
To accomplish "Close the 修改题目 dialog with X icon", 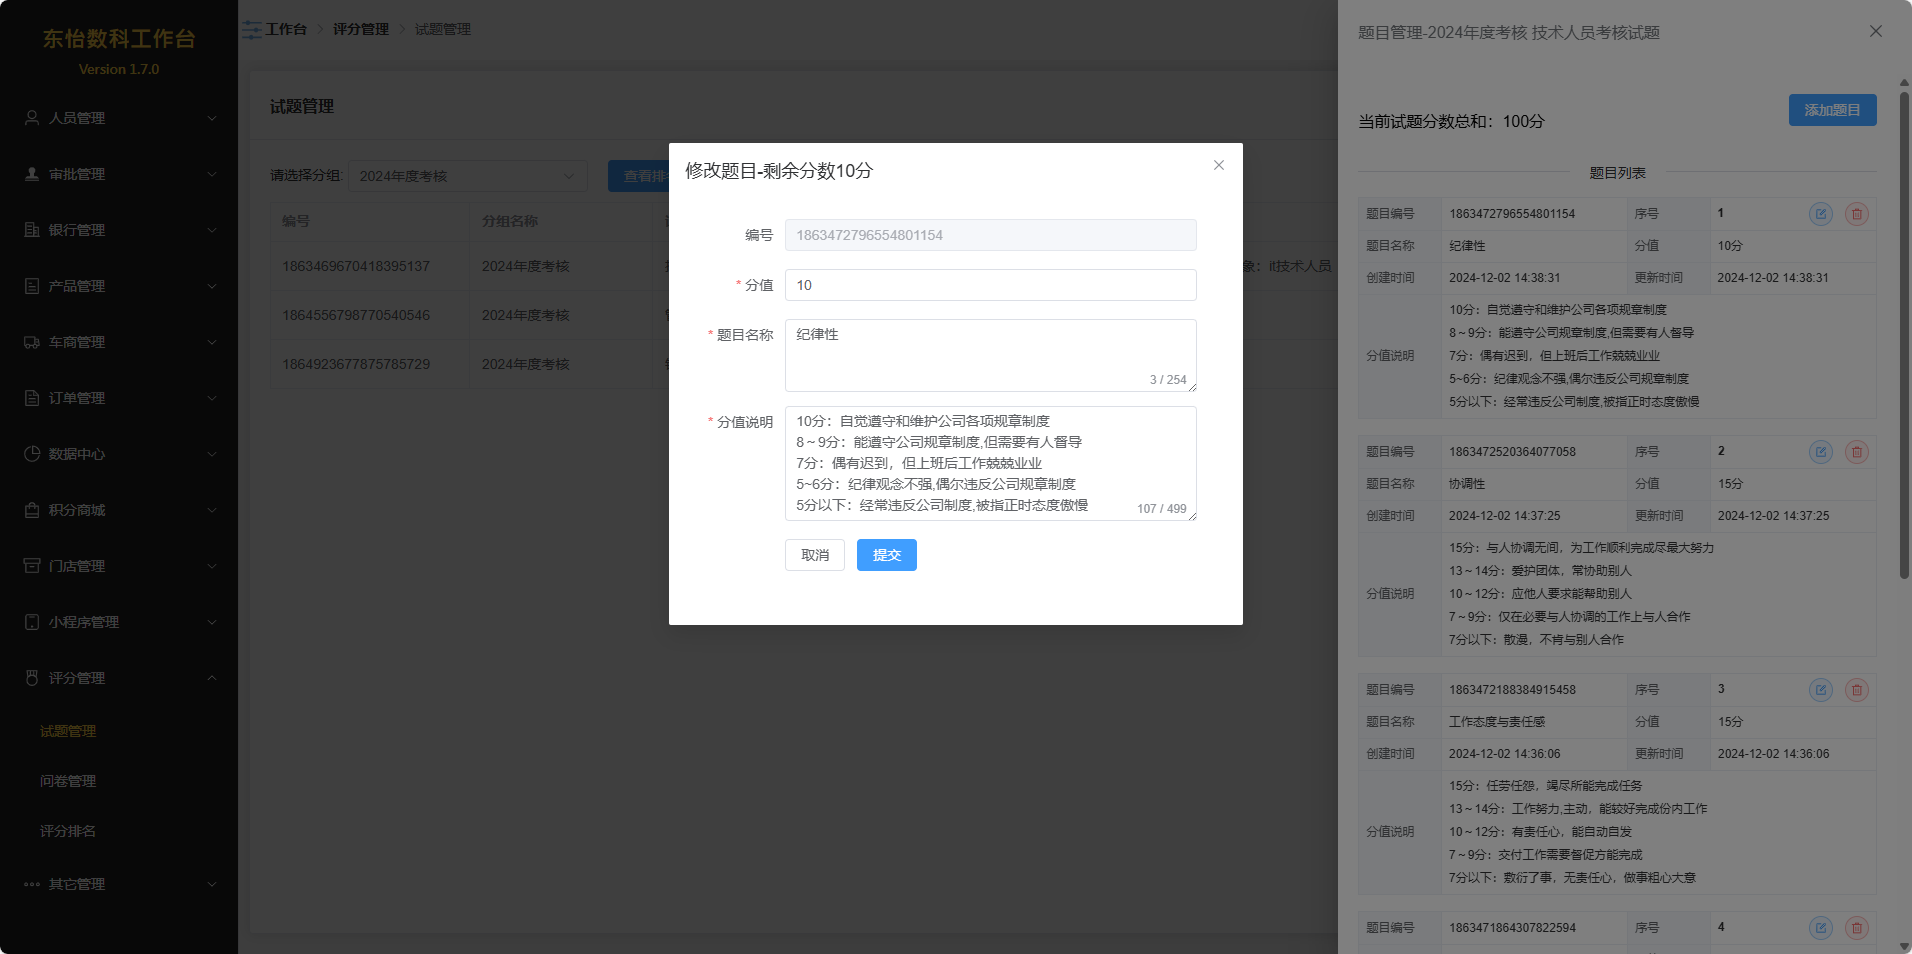I will [1218, 166].
